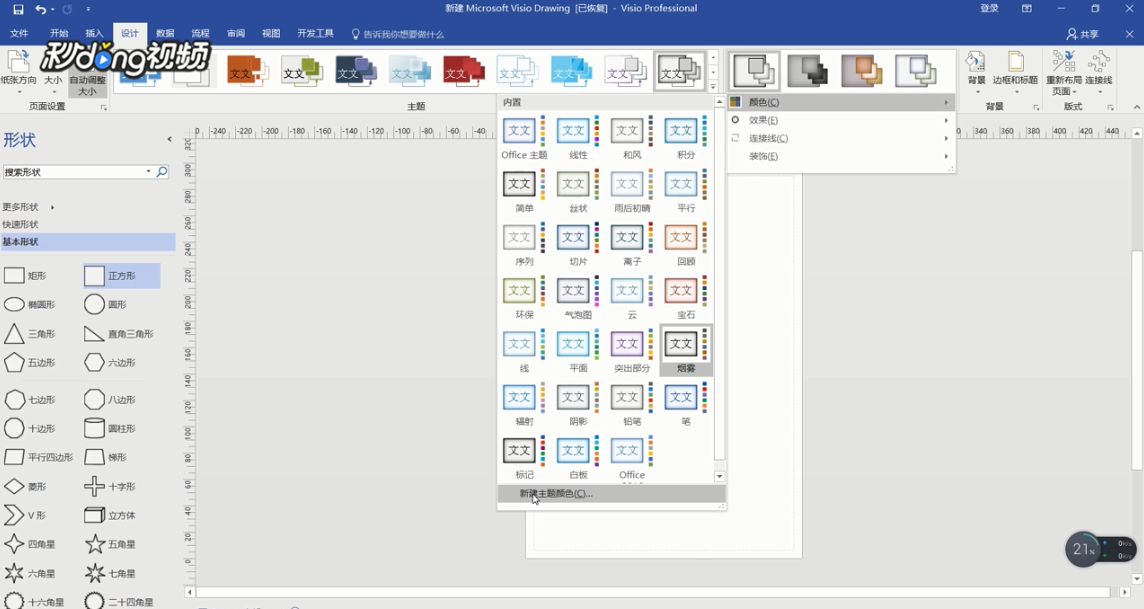Pick the 铅笔 color scheme
Image resolution: width=1144 pixels, height=609 pixels.
tap(632, 404)
